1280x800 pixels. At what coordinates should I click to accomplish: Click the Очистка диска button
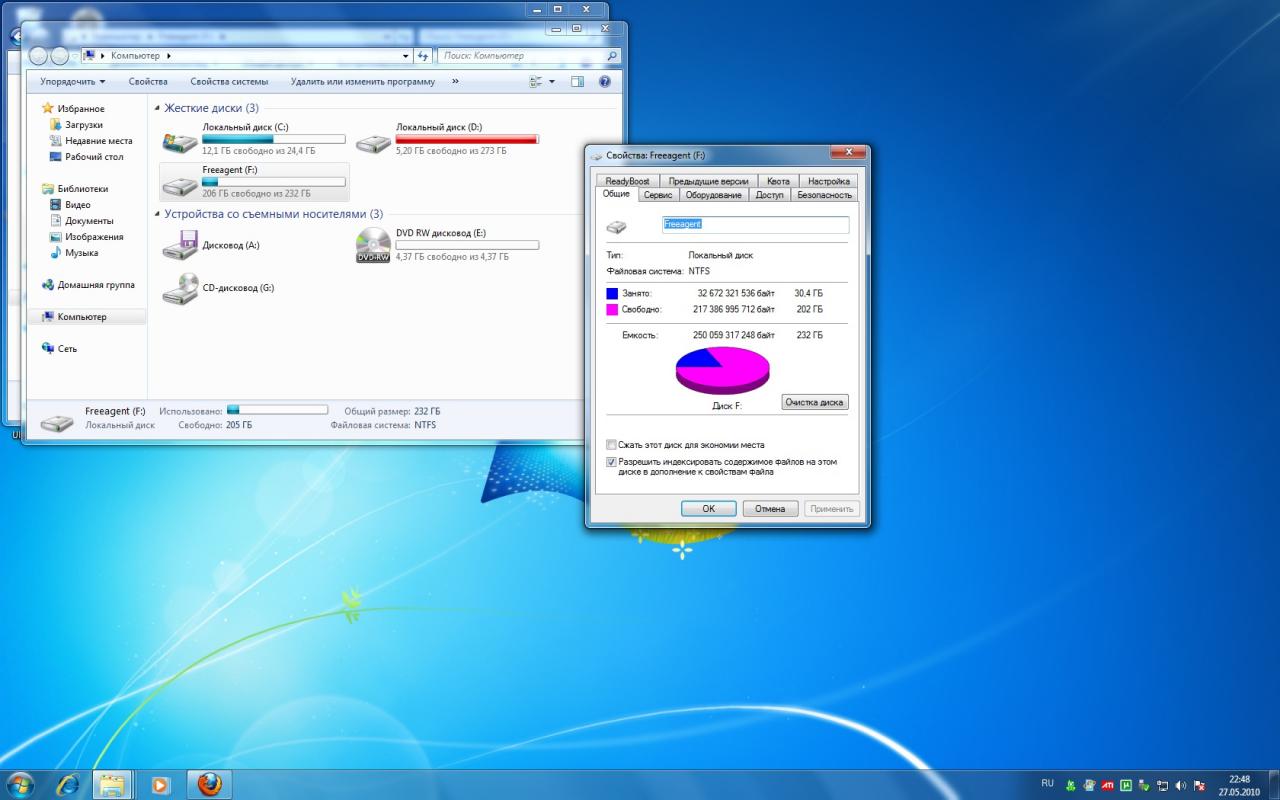pos(815,402)
